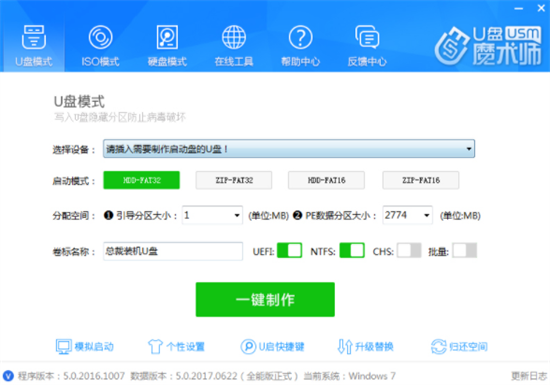Screen dimensions: 550x385
Task: Turn off the NTFS toggle
Action: (x=352, y=251)
